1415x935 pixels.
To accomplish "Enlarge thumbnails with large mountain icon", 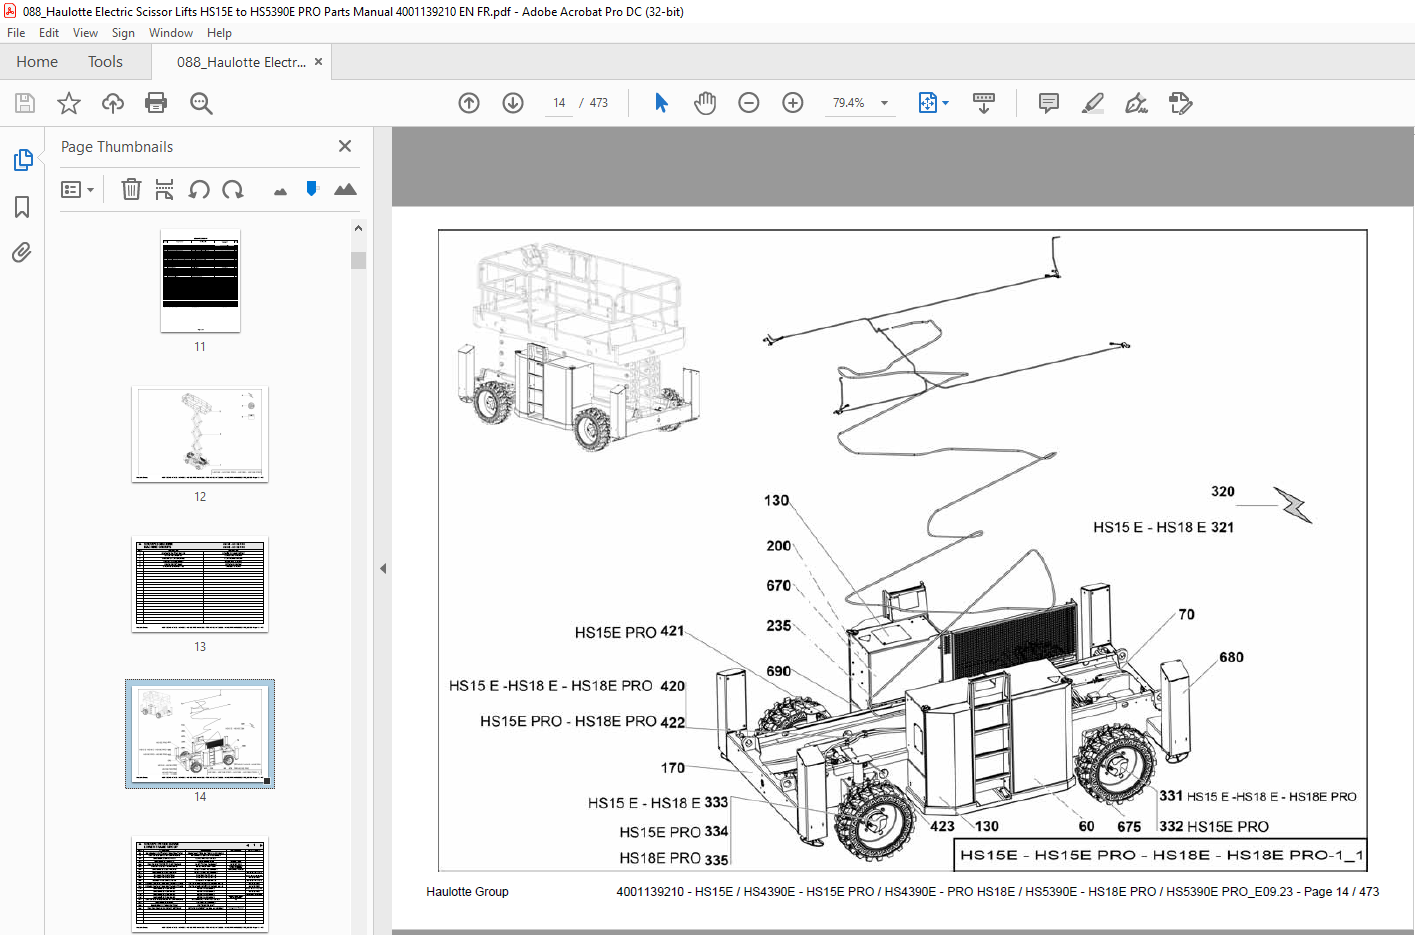I will [x=345, y=189].
